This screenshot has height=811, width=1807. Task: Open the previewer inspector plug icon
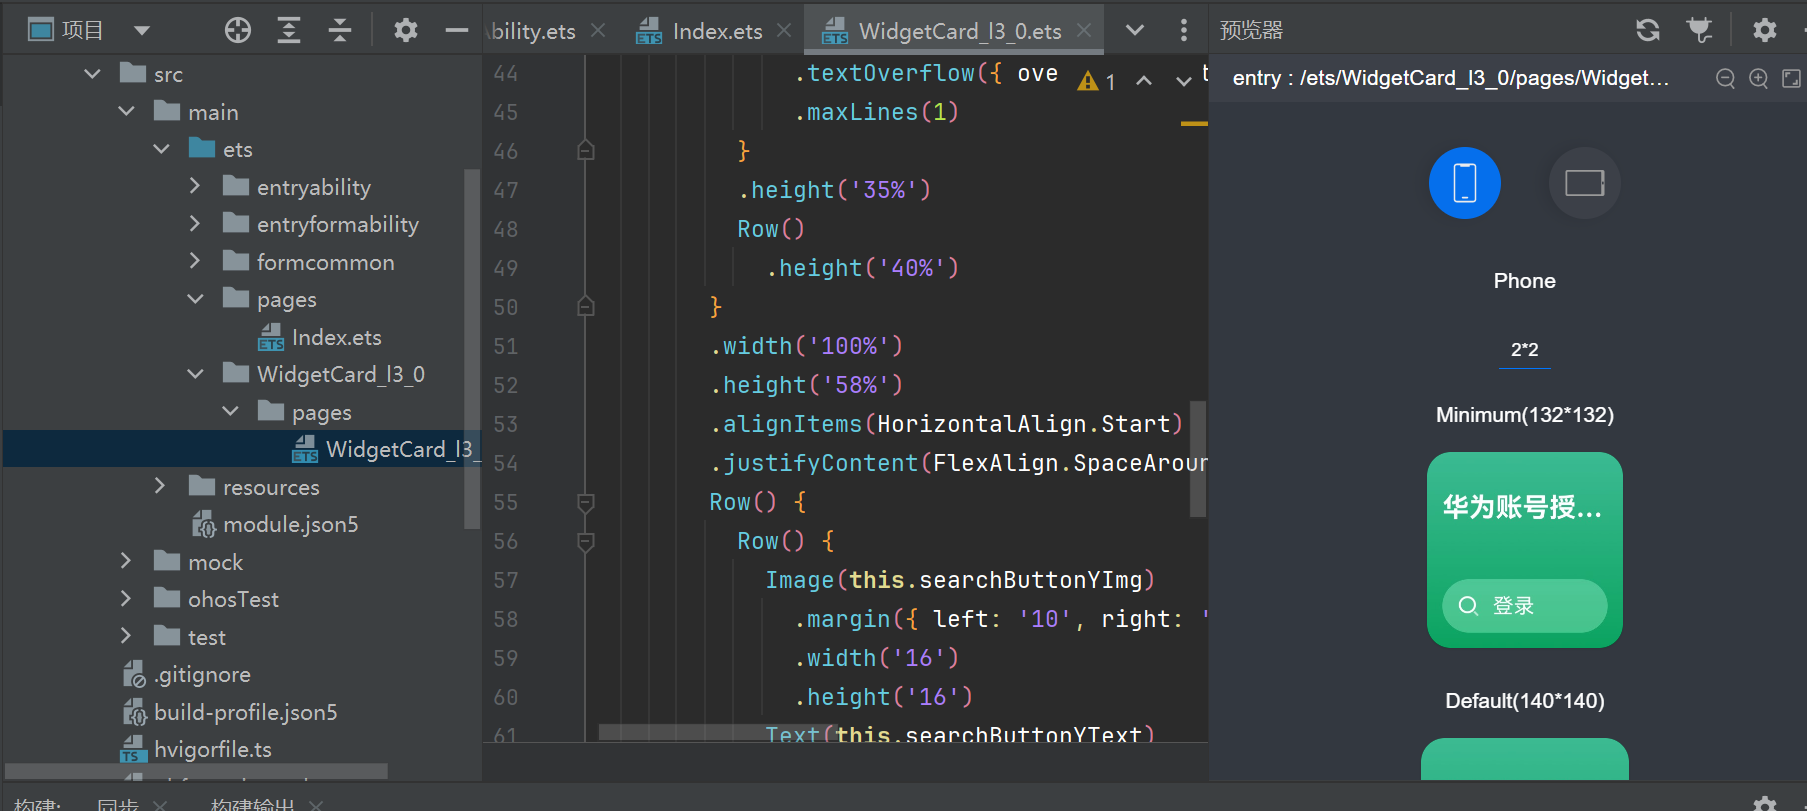(1700, 30)
